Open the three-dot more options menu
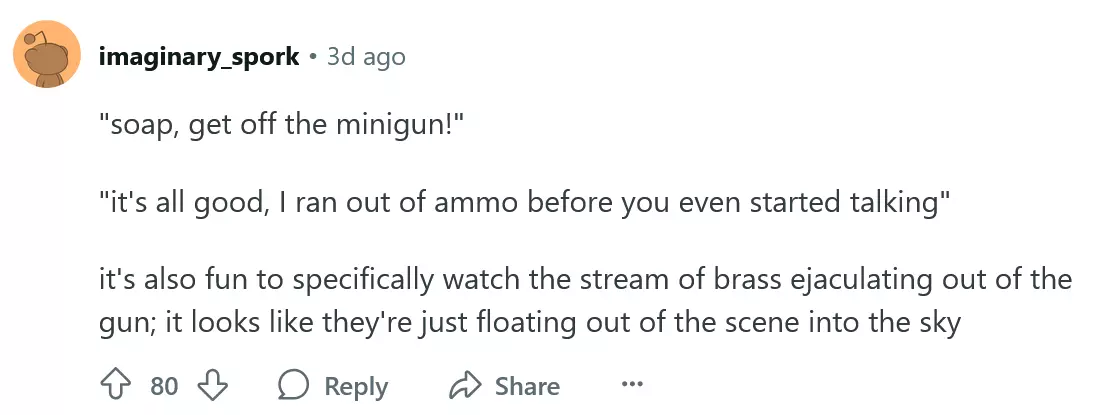This screenshot has height=415, width=1110. pos(631,385)
